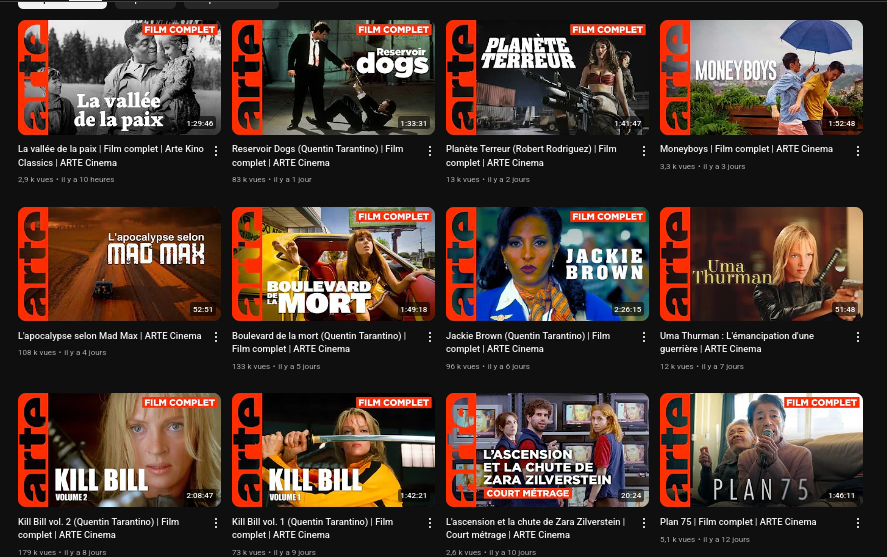The height and width of the screenshot is (557, 887).
Task: Open options menu for Boulevard de la mort
Action: click(x=430, y=337)
